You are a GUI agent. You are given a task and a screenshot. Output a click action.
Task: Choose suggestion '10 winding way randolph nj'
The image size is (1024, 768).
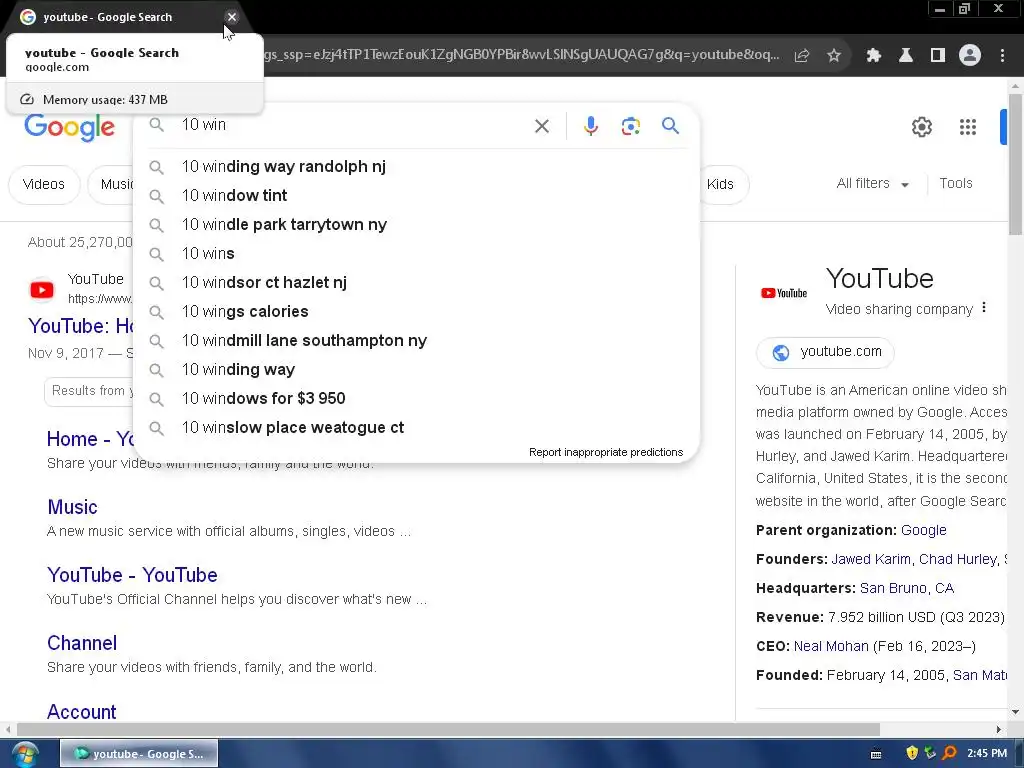coord(416,167)
